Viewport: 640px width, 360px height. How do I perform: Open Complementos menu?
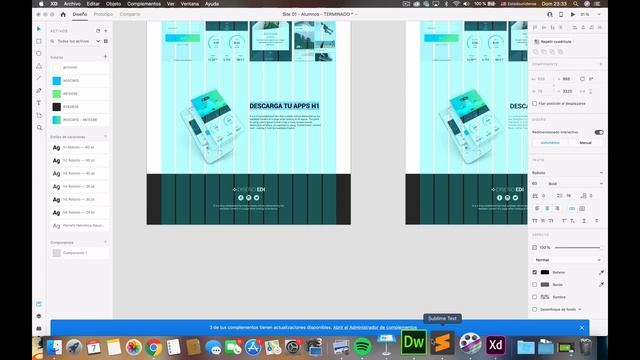144,4
